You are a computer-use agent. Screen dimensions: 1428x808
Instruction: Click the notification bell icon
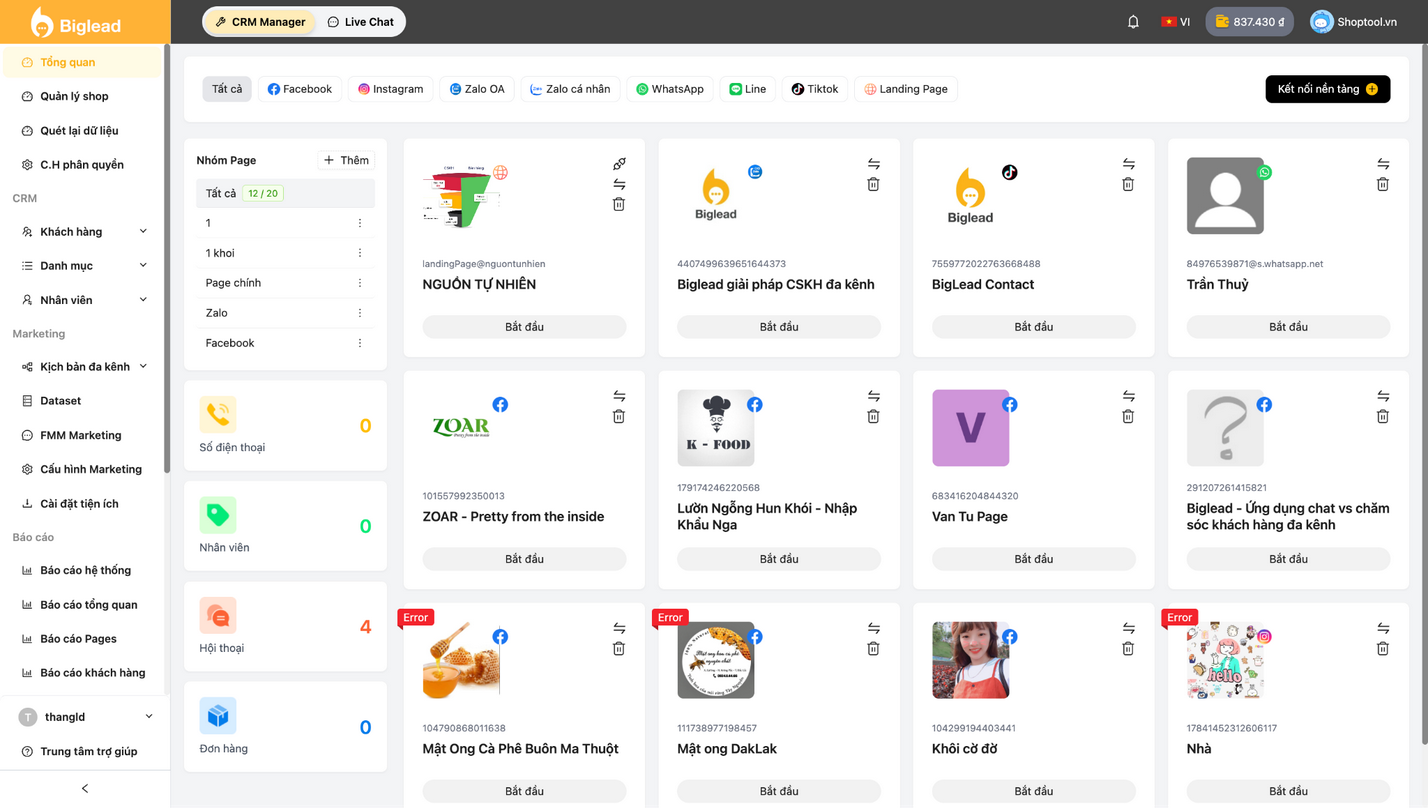(x=1133, y=22)
